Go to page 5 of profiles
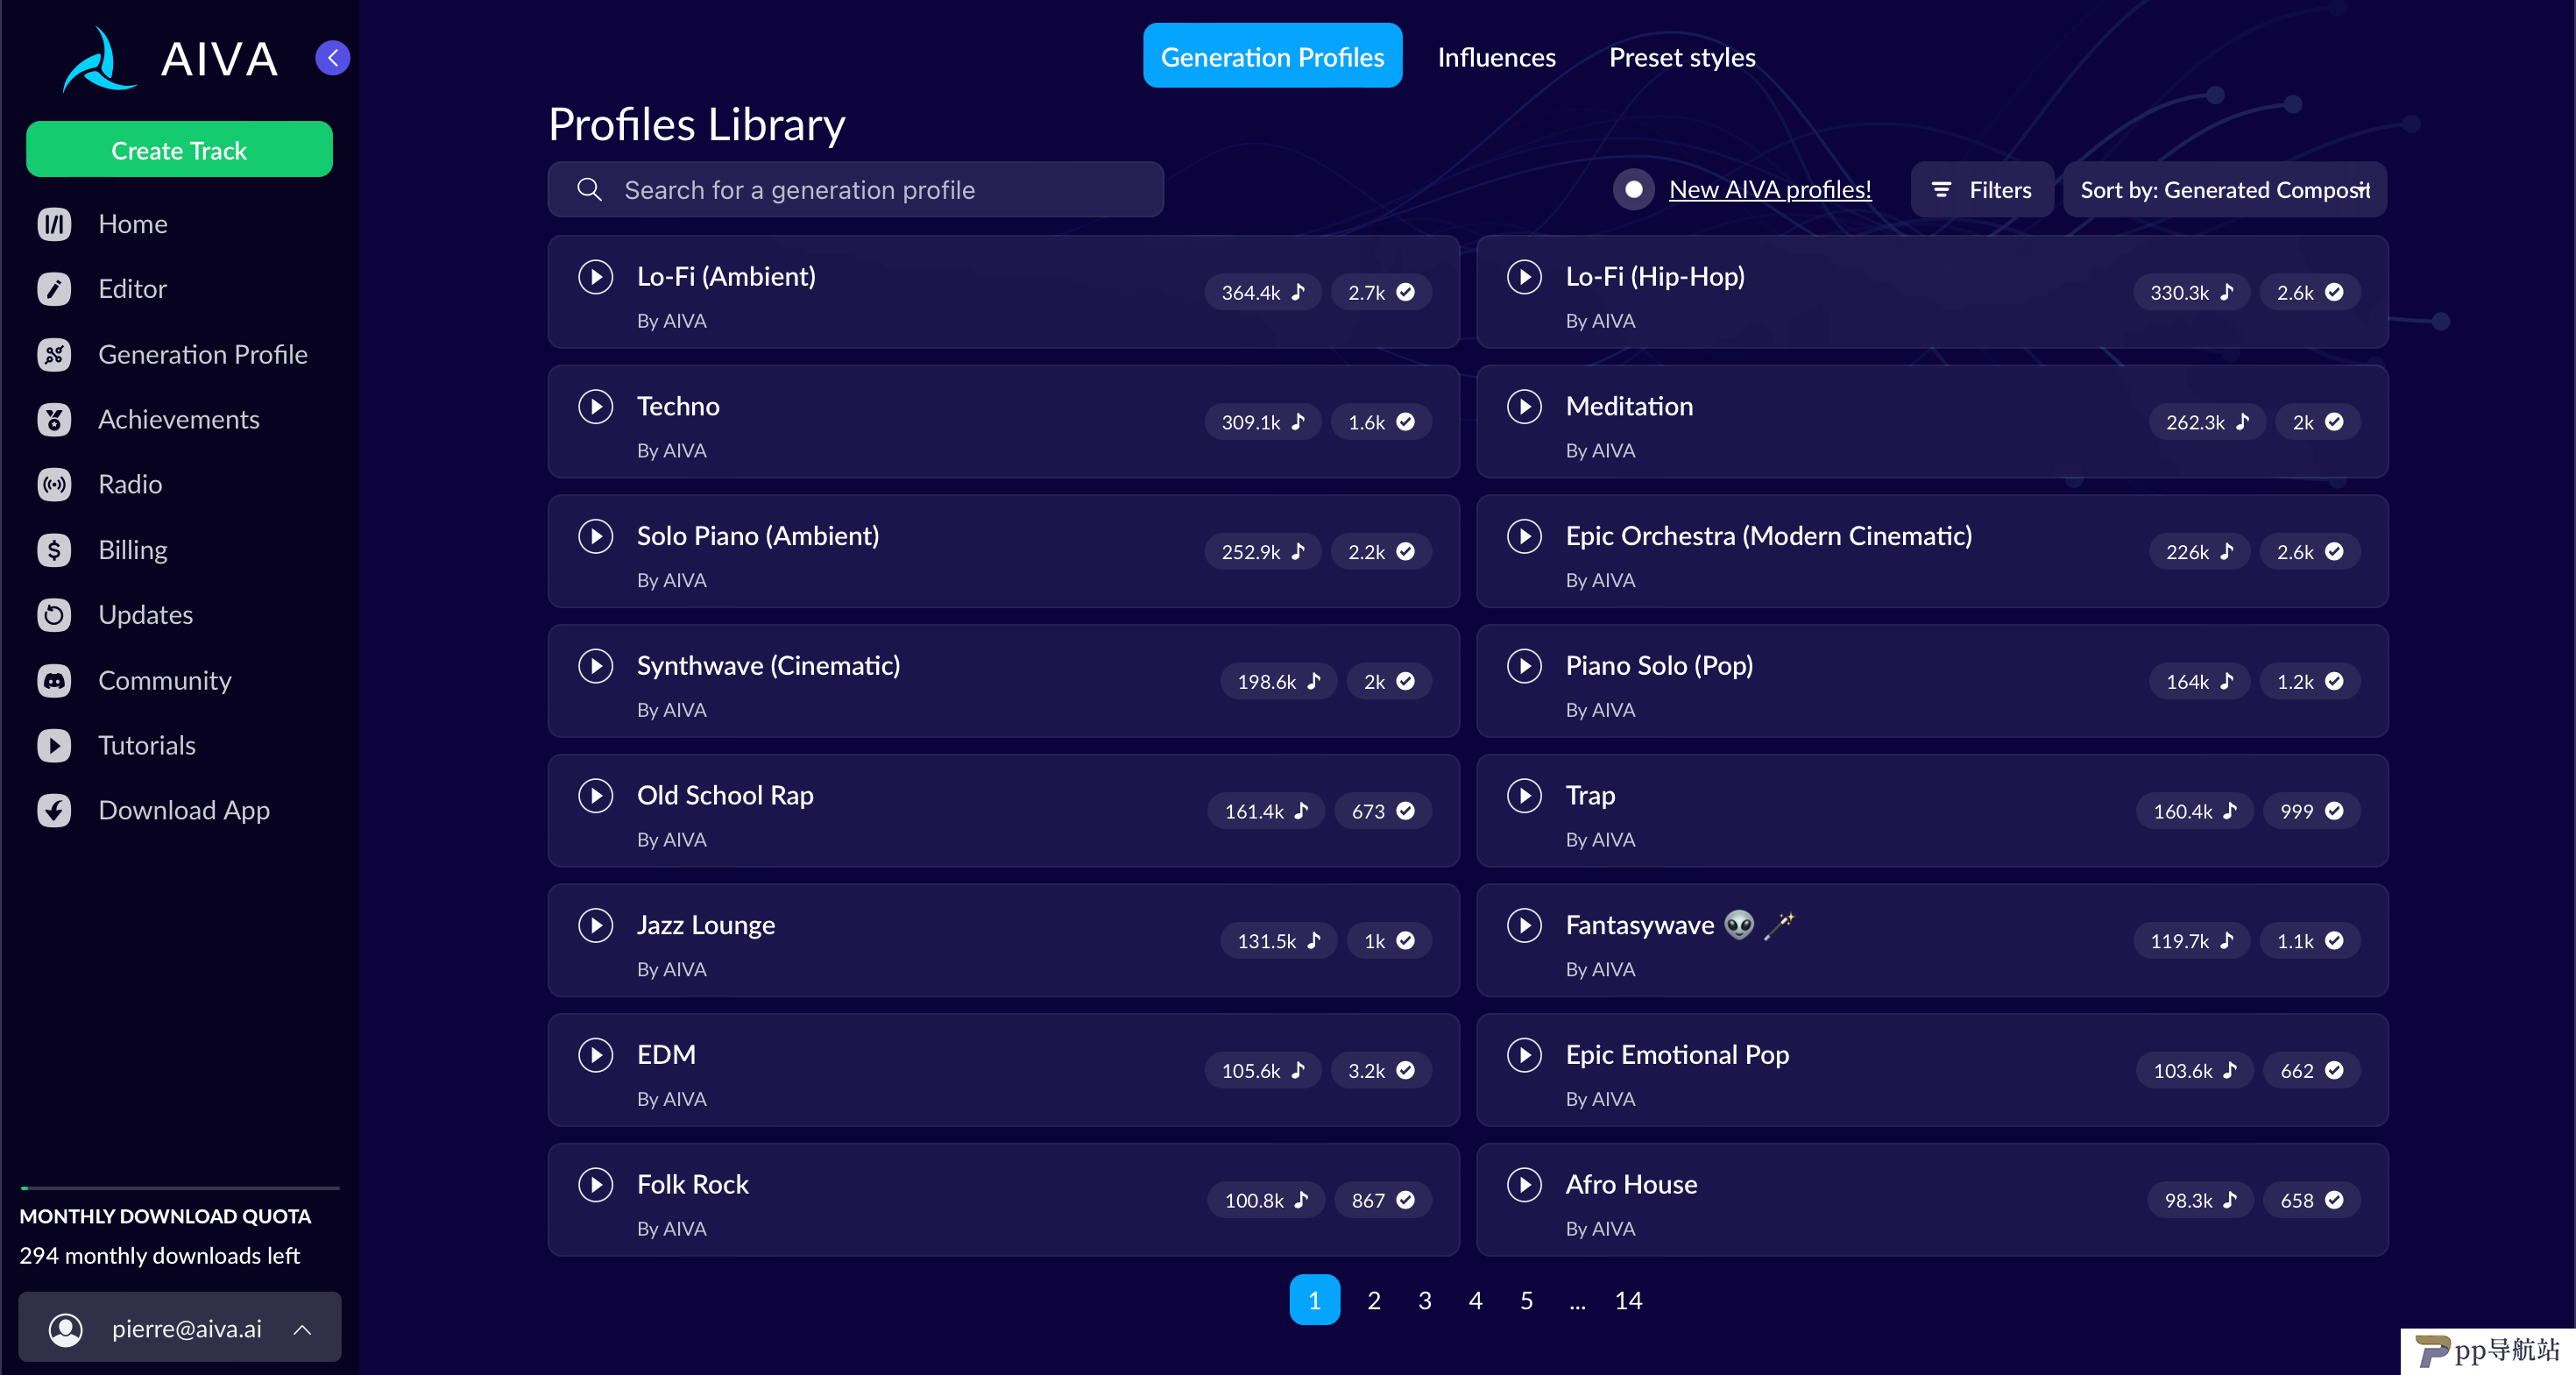Screen dimensions: 2576x1375 1526,1300
